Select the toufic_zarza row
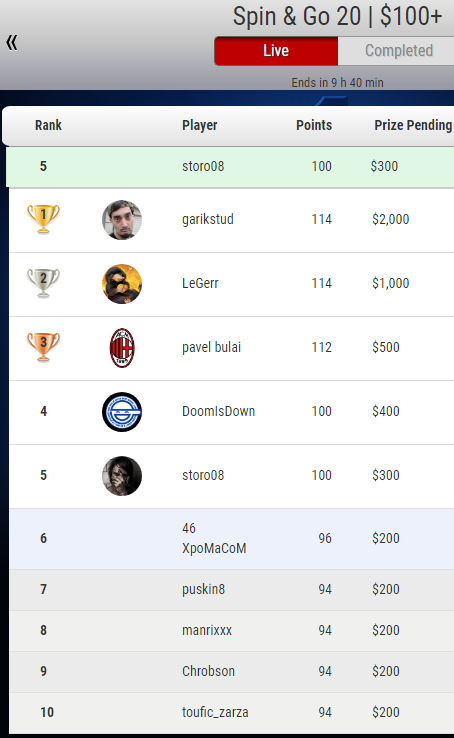Screen dimensions: 454x738 tap(231, 713)
